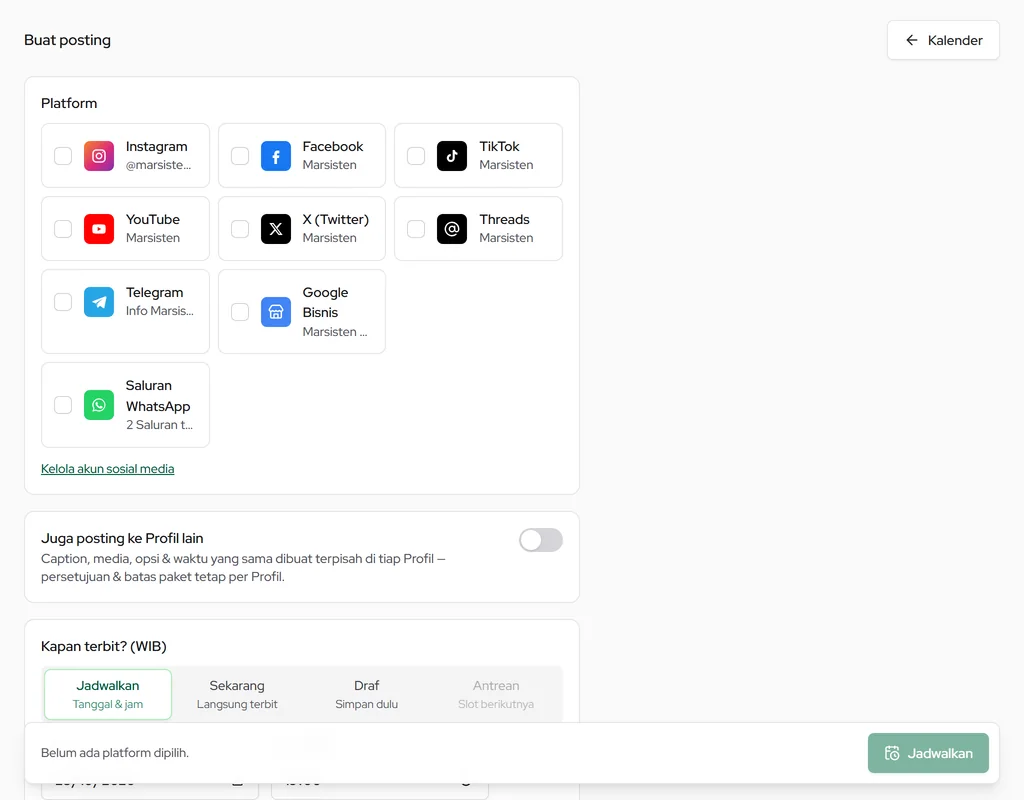Click the YouTube logo icon

click(x=99, y=229)
